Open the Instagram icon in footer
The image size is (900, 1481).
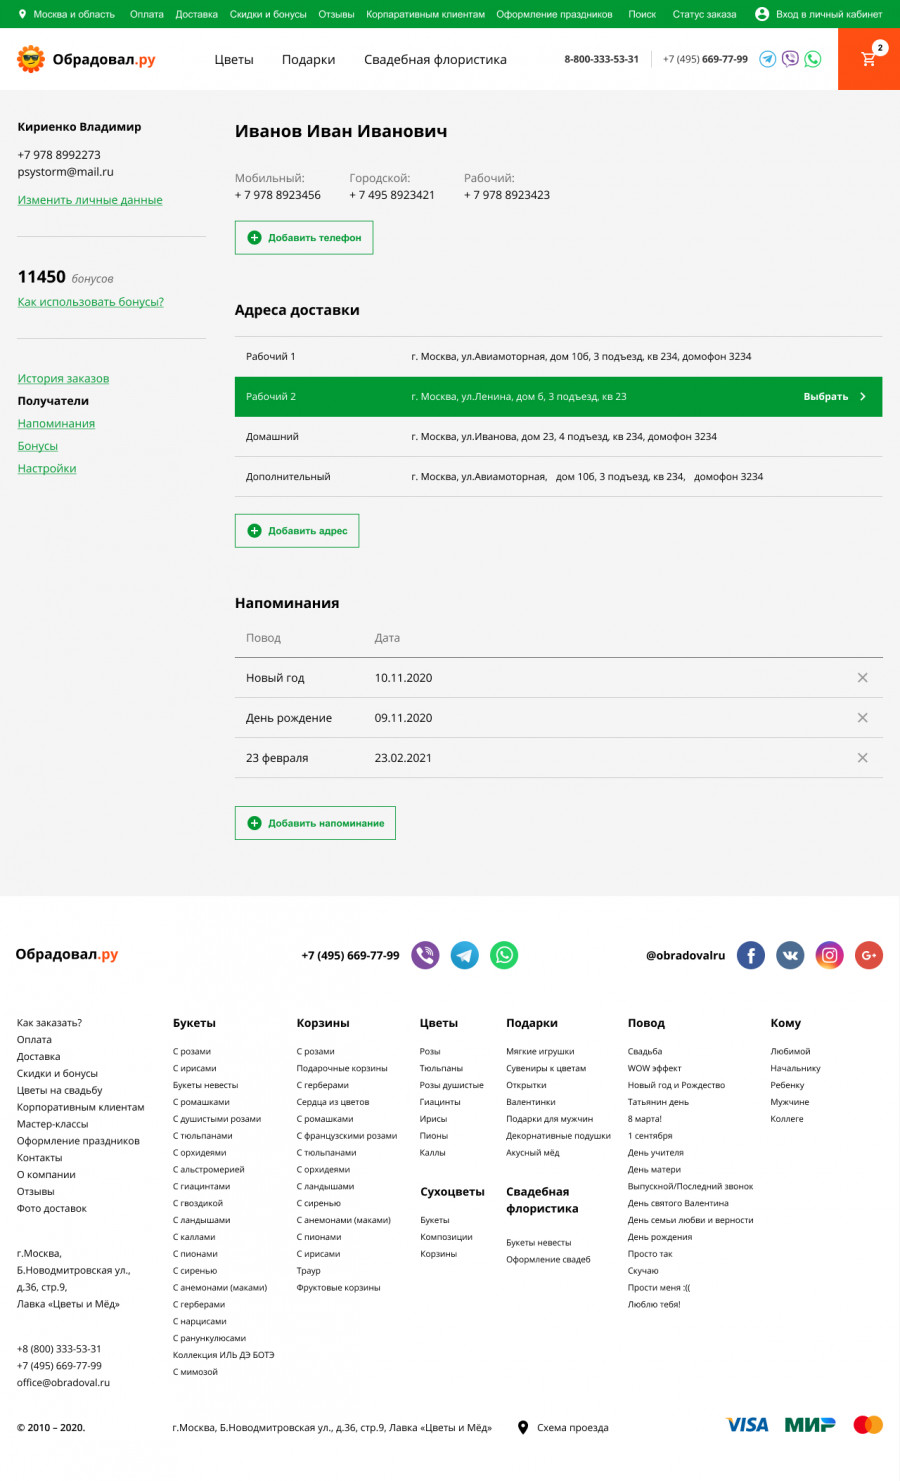(829, 955)
